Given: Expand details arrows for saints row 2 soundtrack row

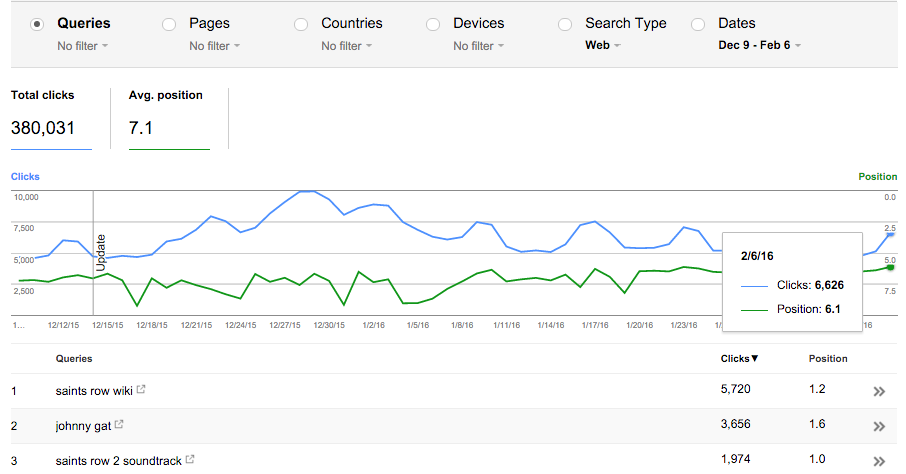Looking at the screenshot, I should 879,461.
